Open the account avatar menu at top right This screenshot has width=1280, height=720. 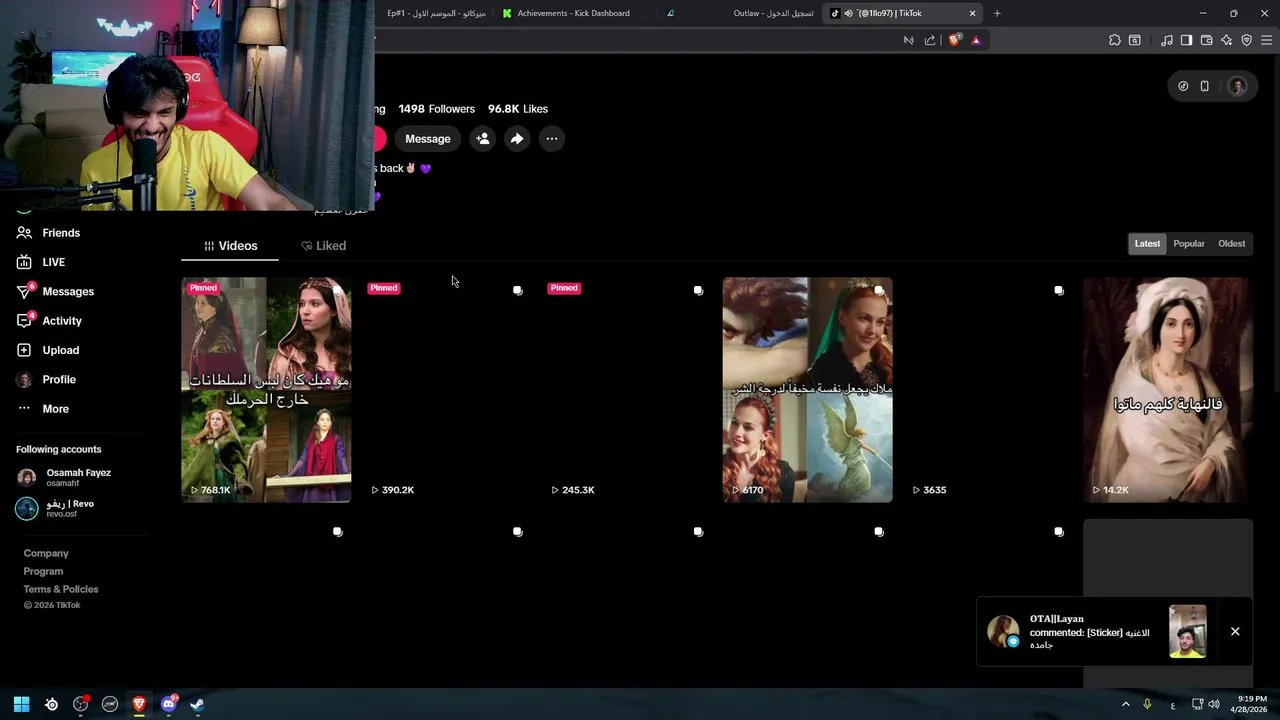click(1238, 86)
